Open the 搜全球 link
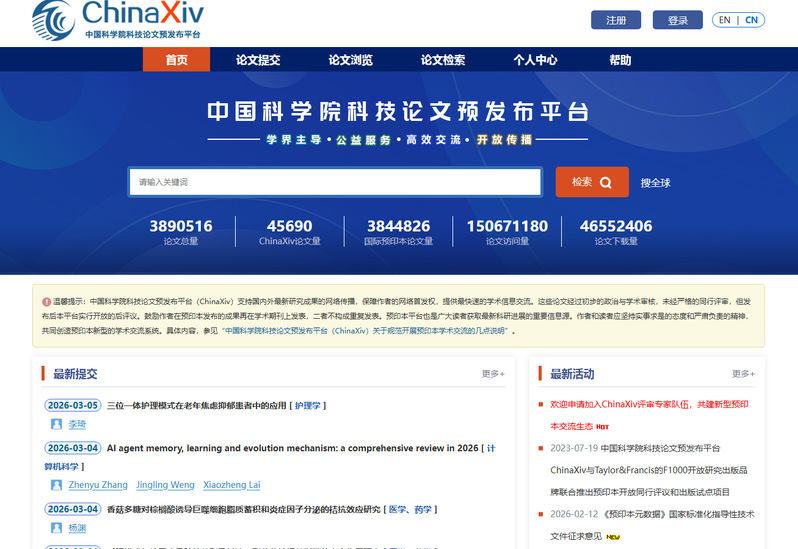Screen dimensions: 798x549 tap(655, 183)
